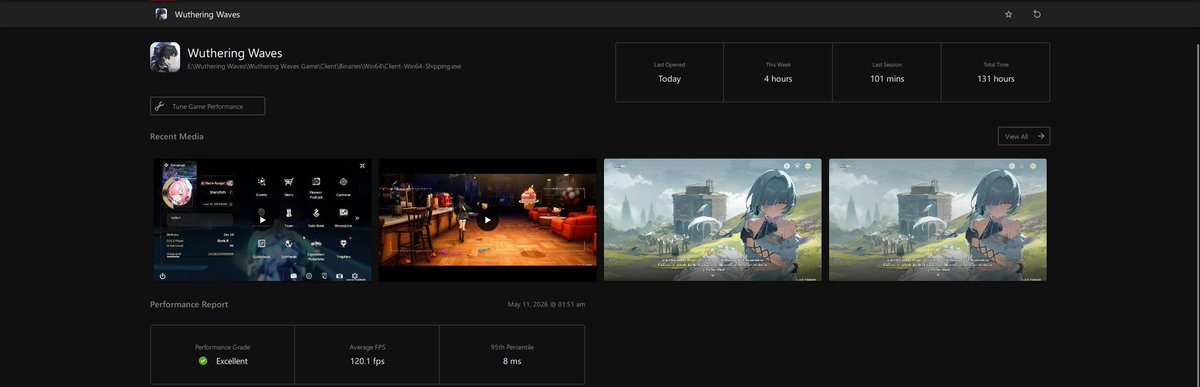1200x387 pixels.
Task: Click the Wuthering Waves icon in title bar
Action: 161,14
